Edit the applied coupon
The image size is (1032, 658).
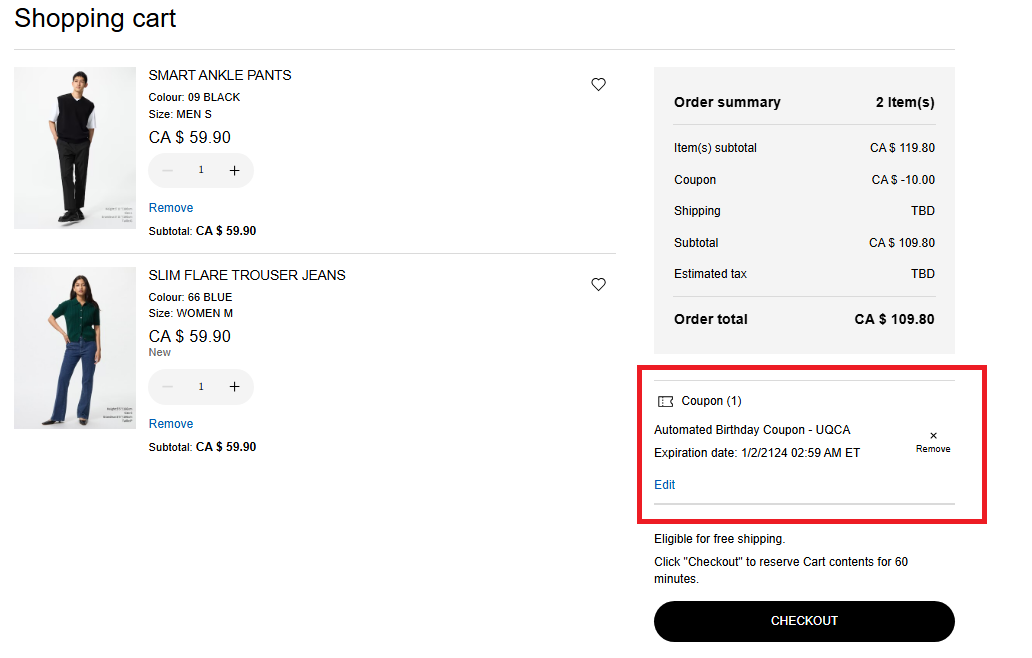pyautogui.click(x=664, y=485)
